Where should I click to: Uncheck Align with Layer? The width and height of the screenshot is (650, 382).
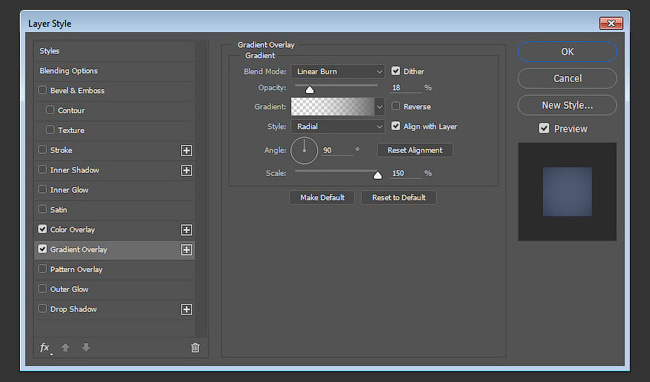(x=396, y=126)
